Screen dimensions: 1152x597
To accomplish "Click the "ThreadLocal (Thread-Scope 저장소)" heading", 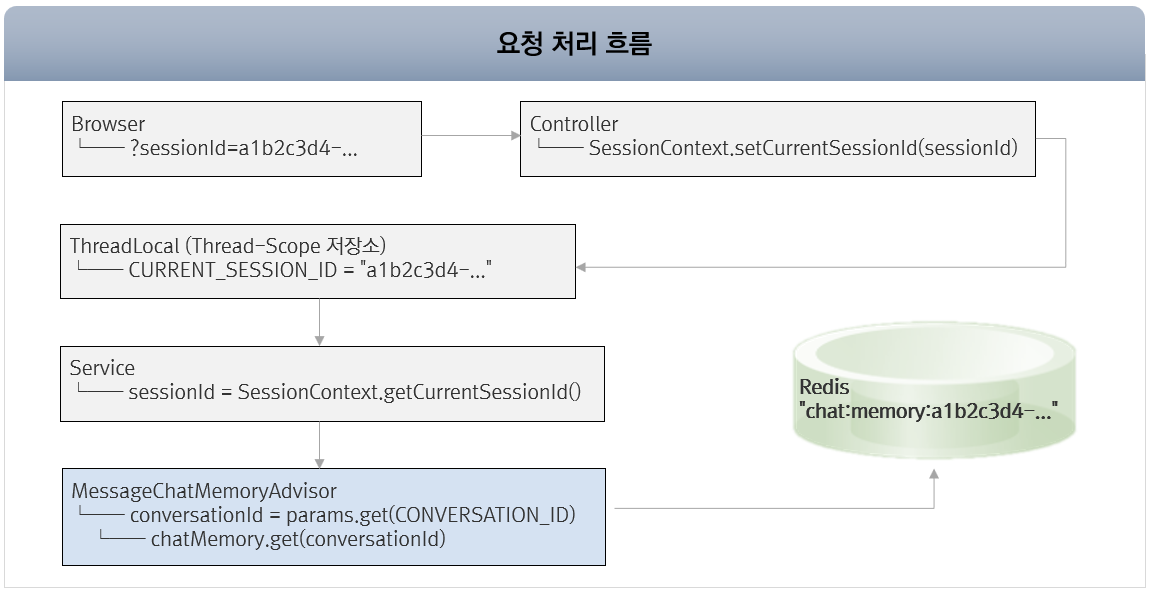I will 228,246.
